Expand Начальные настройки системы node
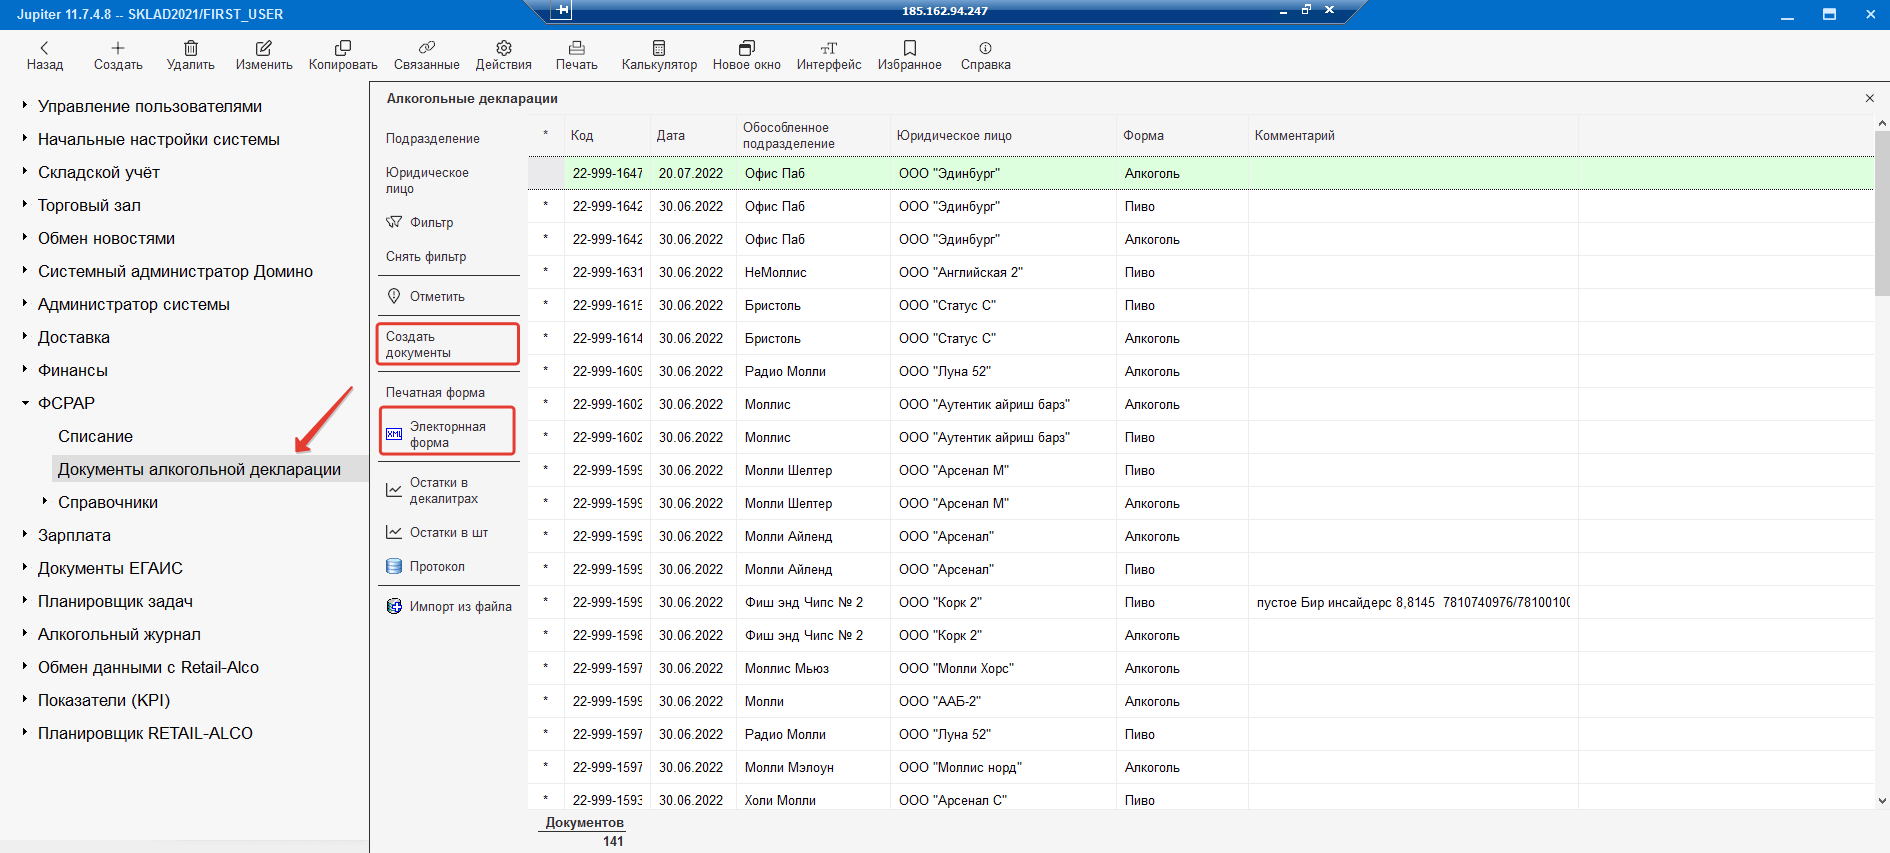The height and width of the screenshot is (853, 1890). click(x=25, y=138)
